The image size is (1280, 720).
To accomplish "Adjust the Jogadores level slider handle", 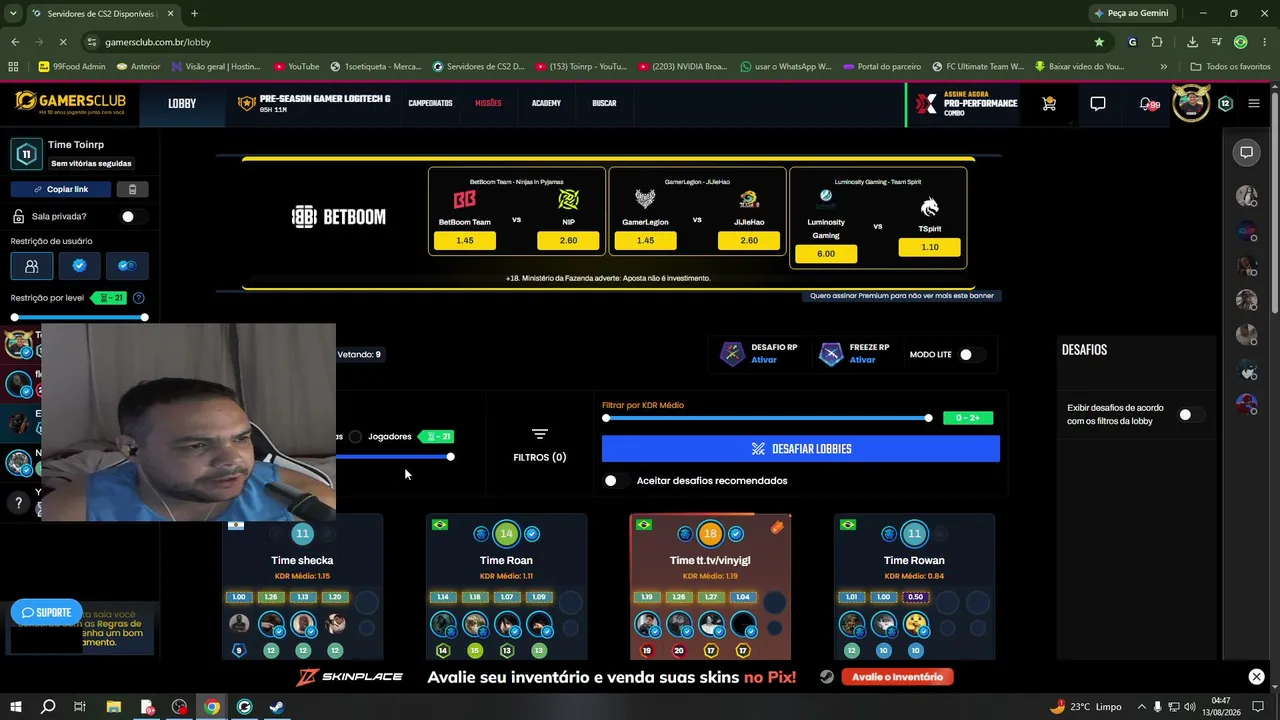I will (x=451, y=457).
